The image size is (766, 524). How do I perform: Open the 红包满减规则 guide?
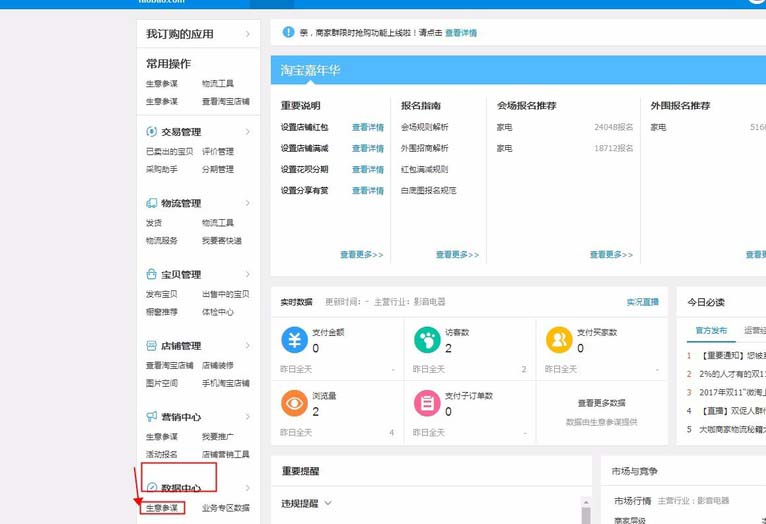pyautogui.click(x=425, y=169)
